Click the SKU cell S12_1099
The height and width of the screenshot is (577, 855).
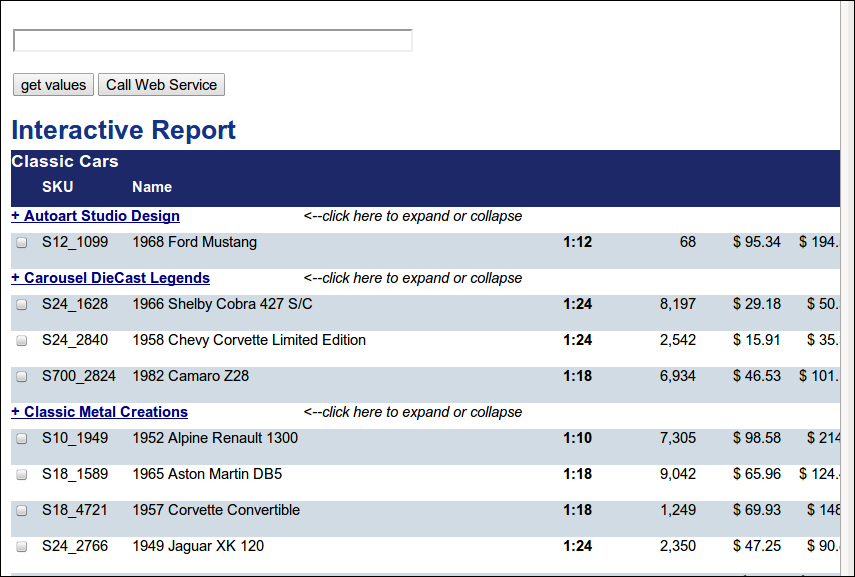click(75, 242)
